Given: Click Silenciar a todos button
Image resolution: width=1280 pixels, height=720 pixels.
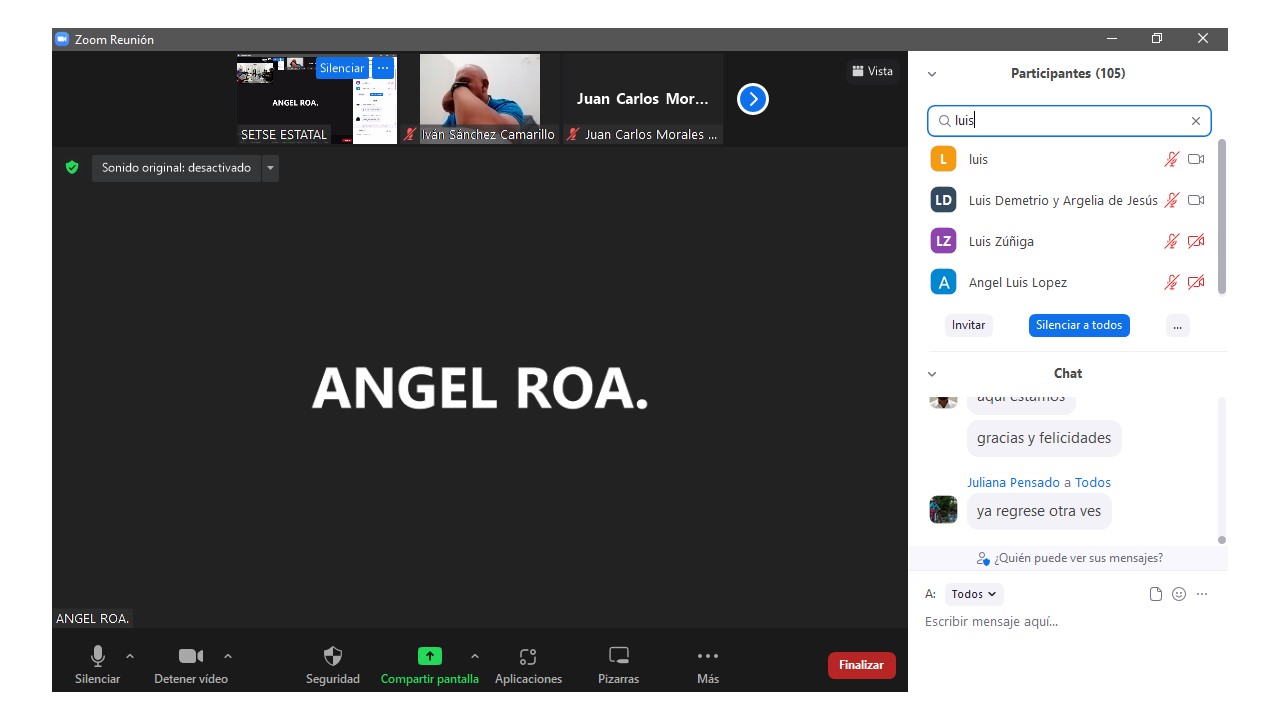Looking at the screenshot, I should click(x=1079, y=325).
